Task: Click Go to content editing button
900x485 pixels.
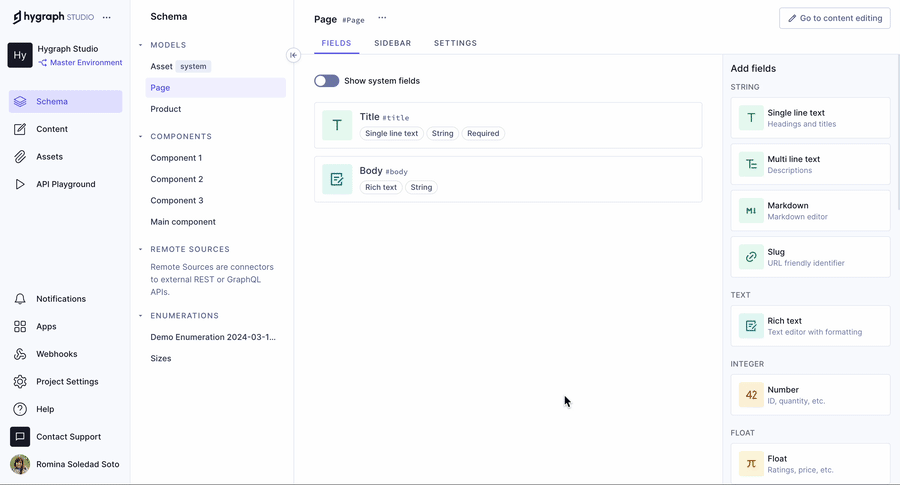Action: (834, 18)
